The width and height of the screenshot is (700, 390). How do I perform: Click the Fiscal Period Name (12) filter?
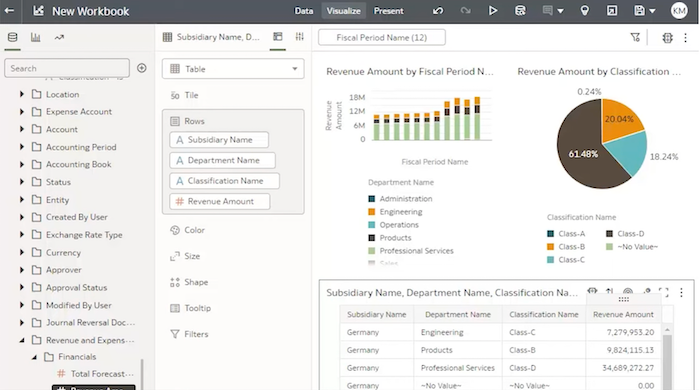point(382,37)
